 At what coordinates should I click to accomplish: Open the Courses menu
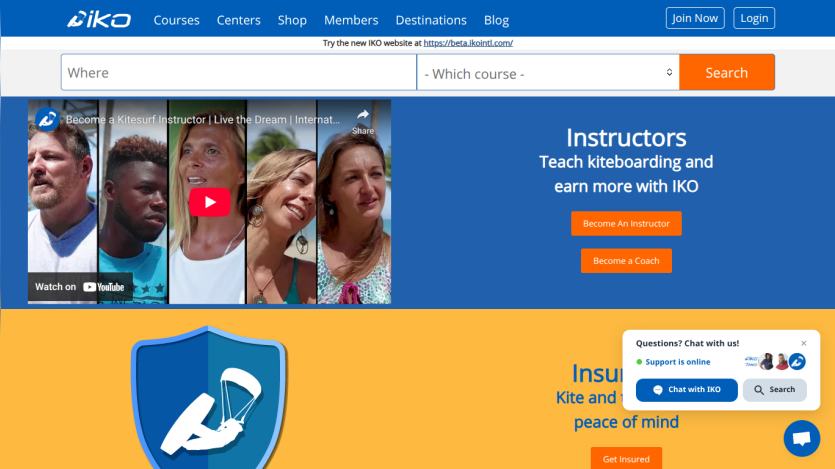tap(176, 20)
